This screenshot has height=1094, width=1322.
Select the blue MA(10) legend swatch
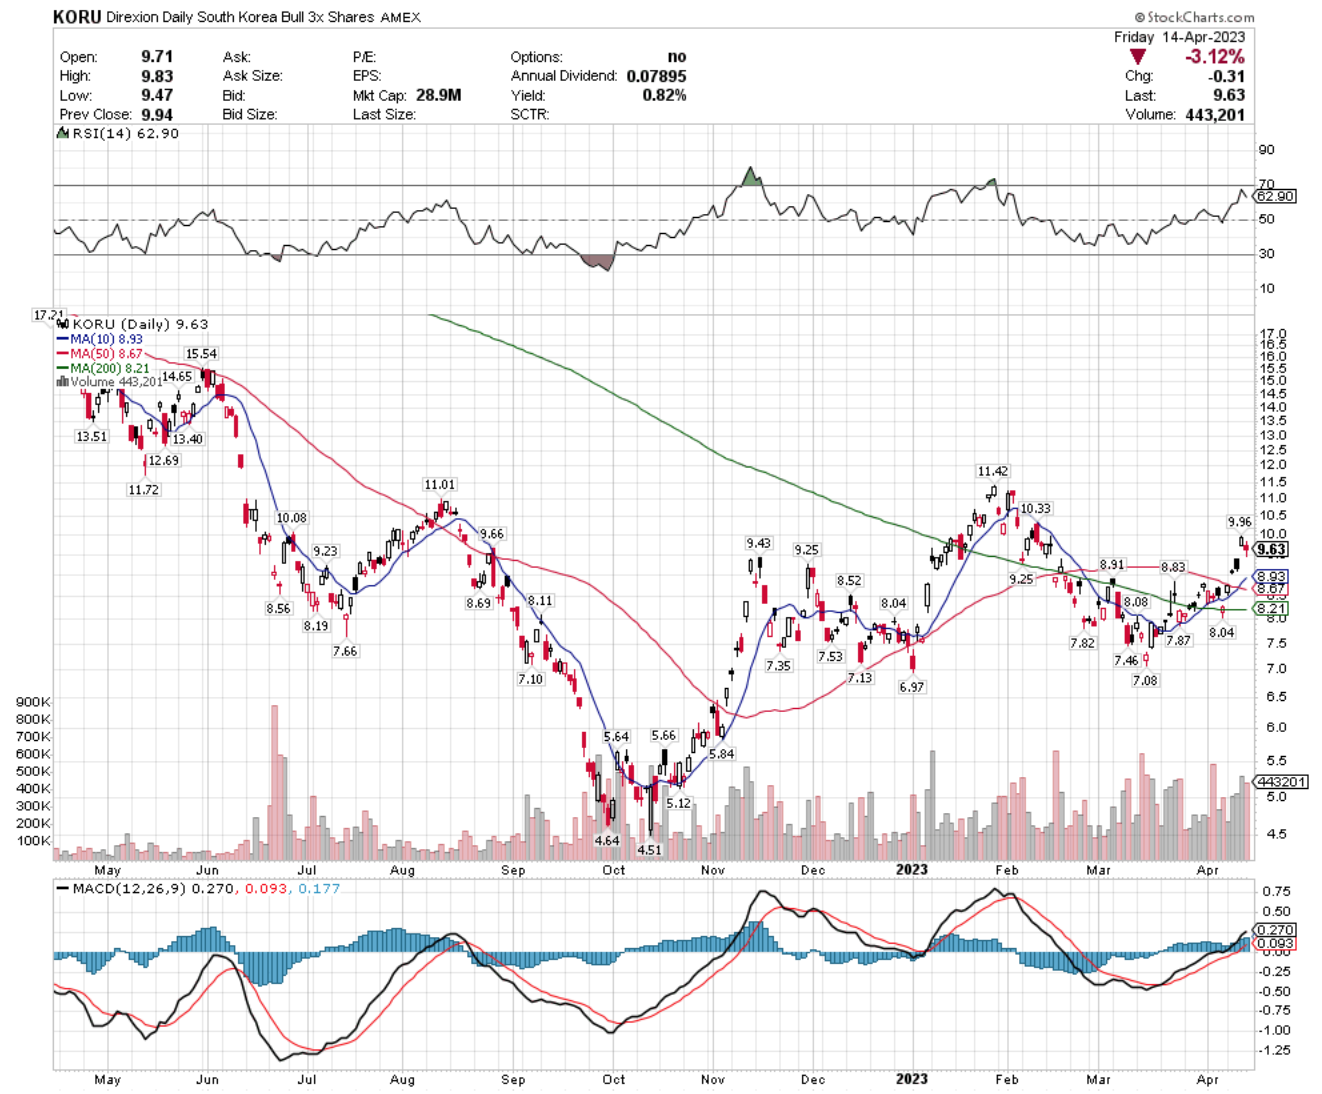[63, 339]
